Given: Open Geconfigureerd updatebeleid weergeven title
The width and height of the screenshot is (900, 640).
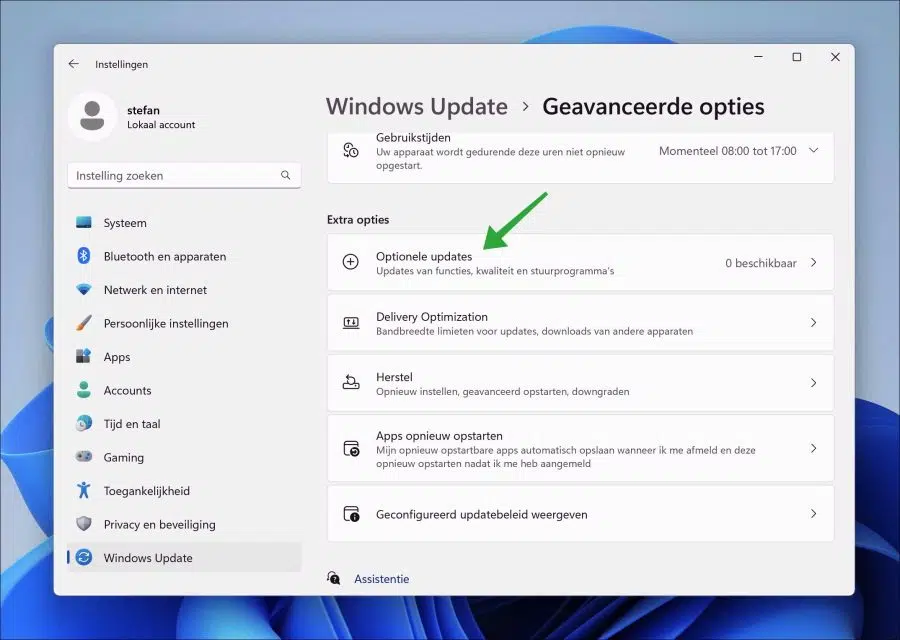Looking at the screenshot, I should point(482,514).
